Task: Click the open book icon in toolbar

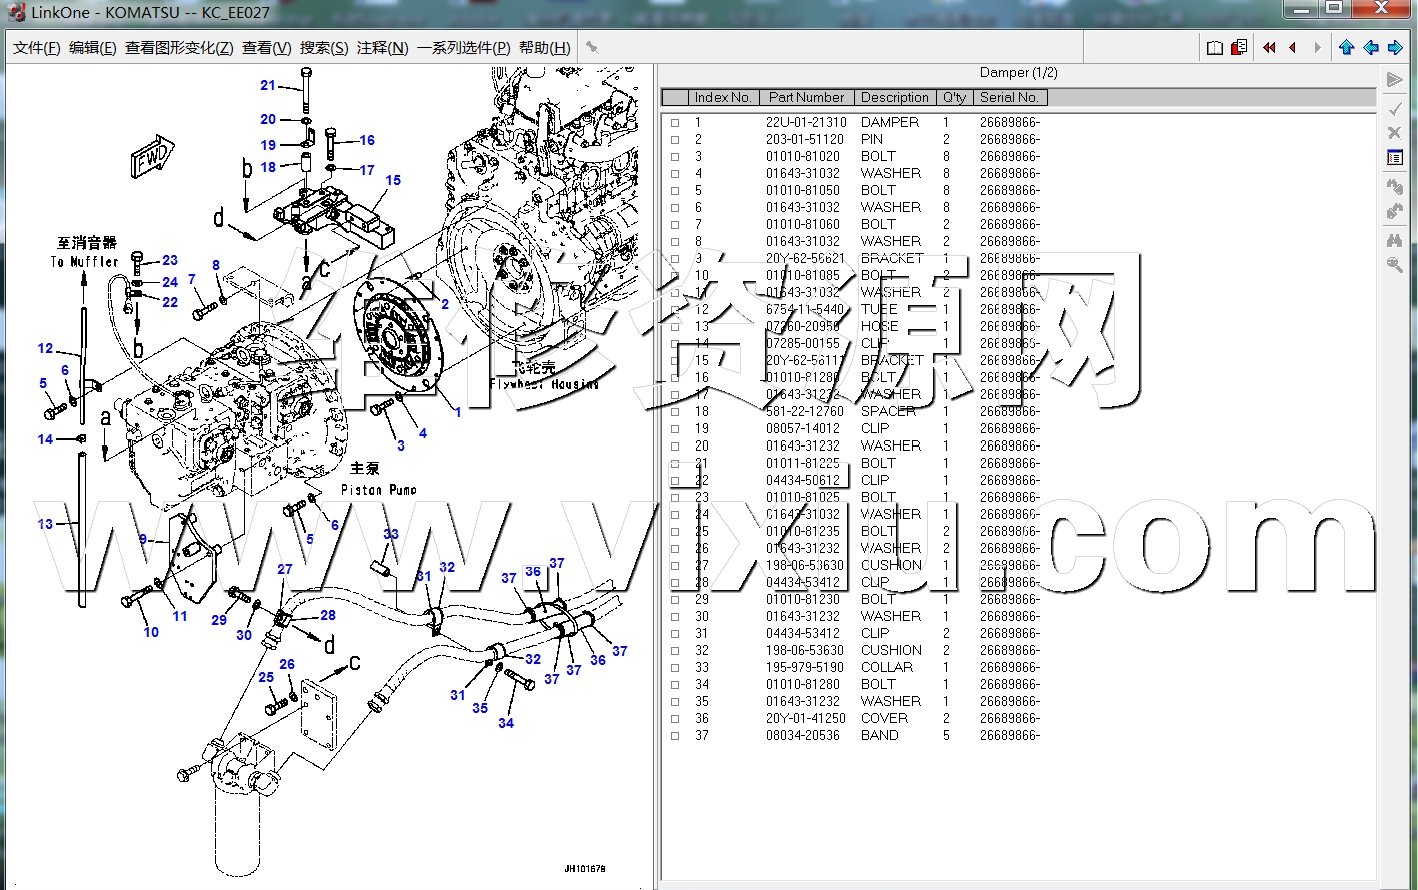Action: click(x=1214, y=47)
